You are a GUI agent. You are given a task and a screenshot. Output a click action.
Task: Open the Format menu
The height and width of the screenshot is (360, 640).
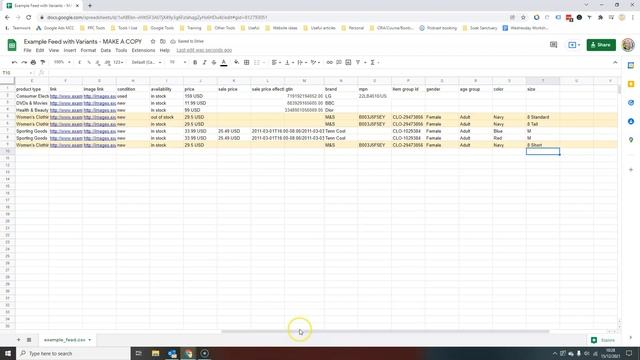(x=88, y=50)
